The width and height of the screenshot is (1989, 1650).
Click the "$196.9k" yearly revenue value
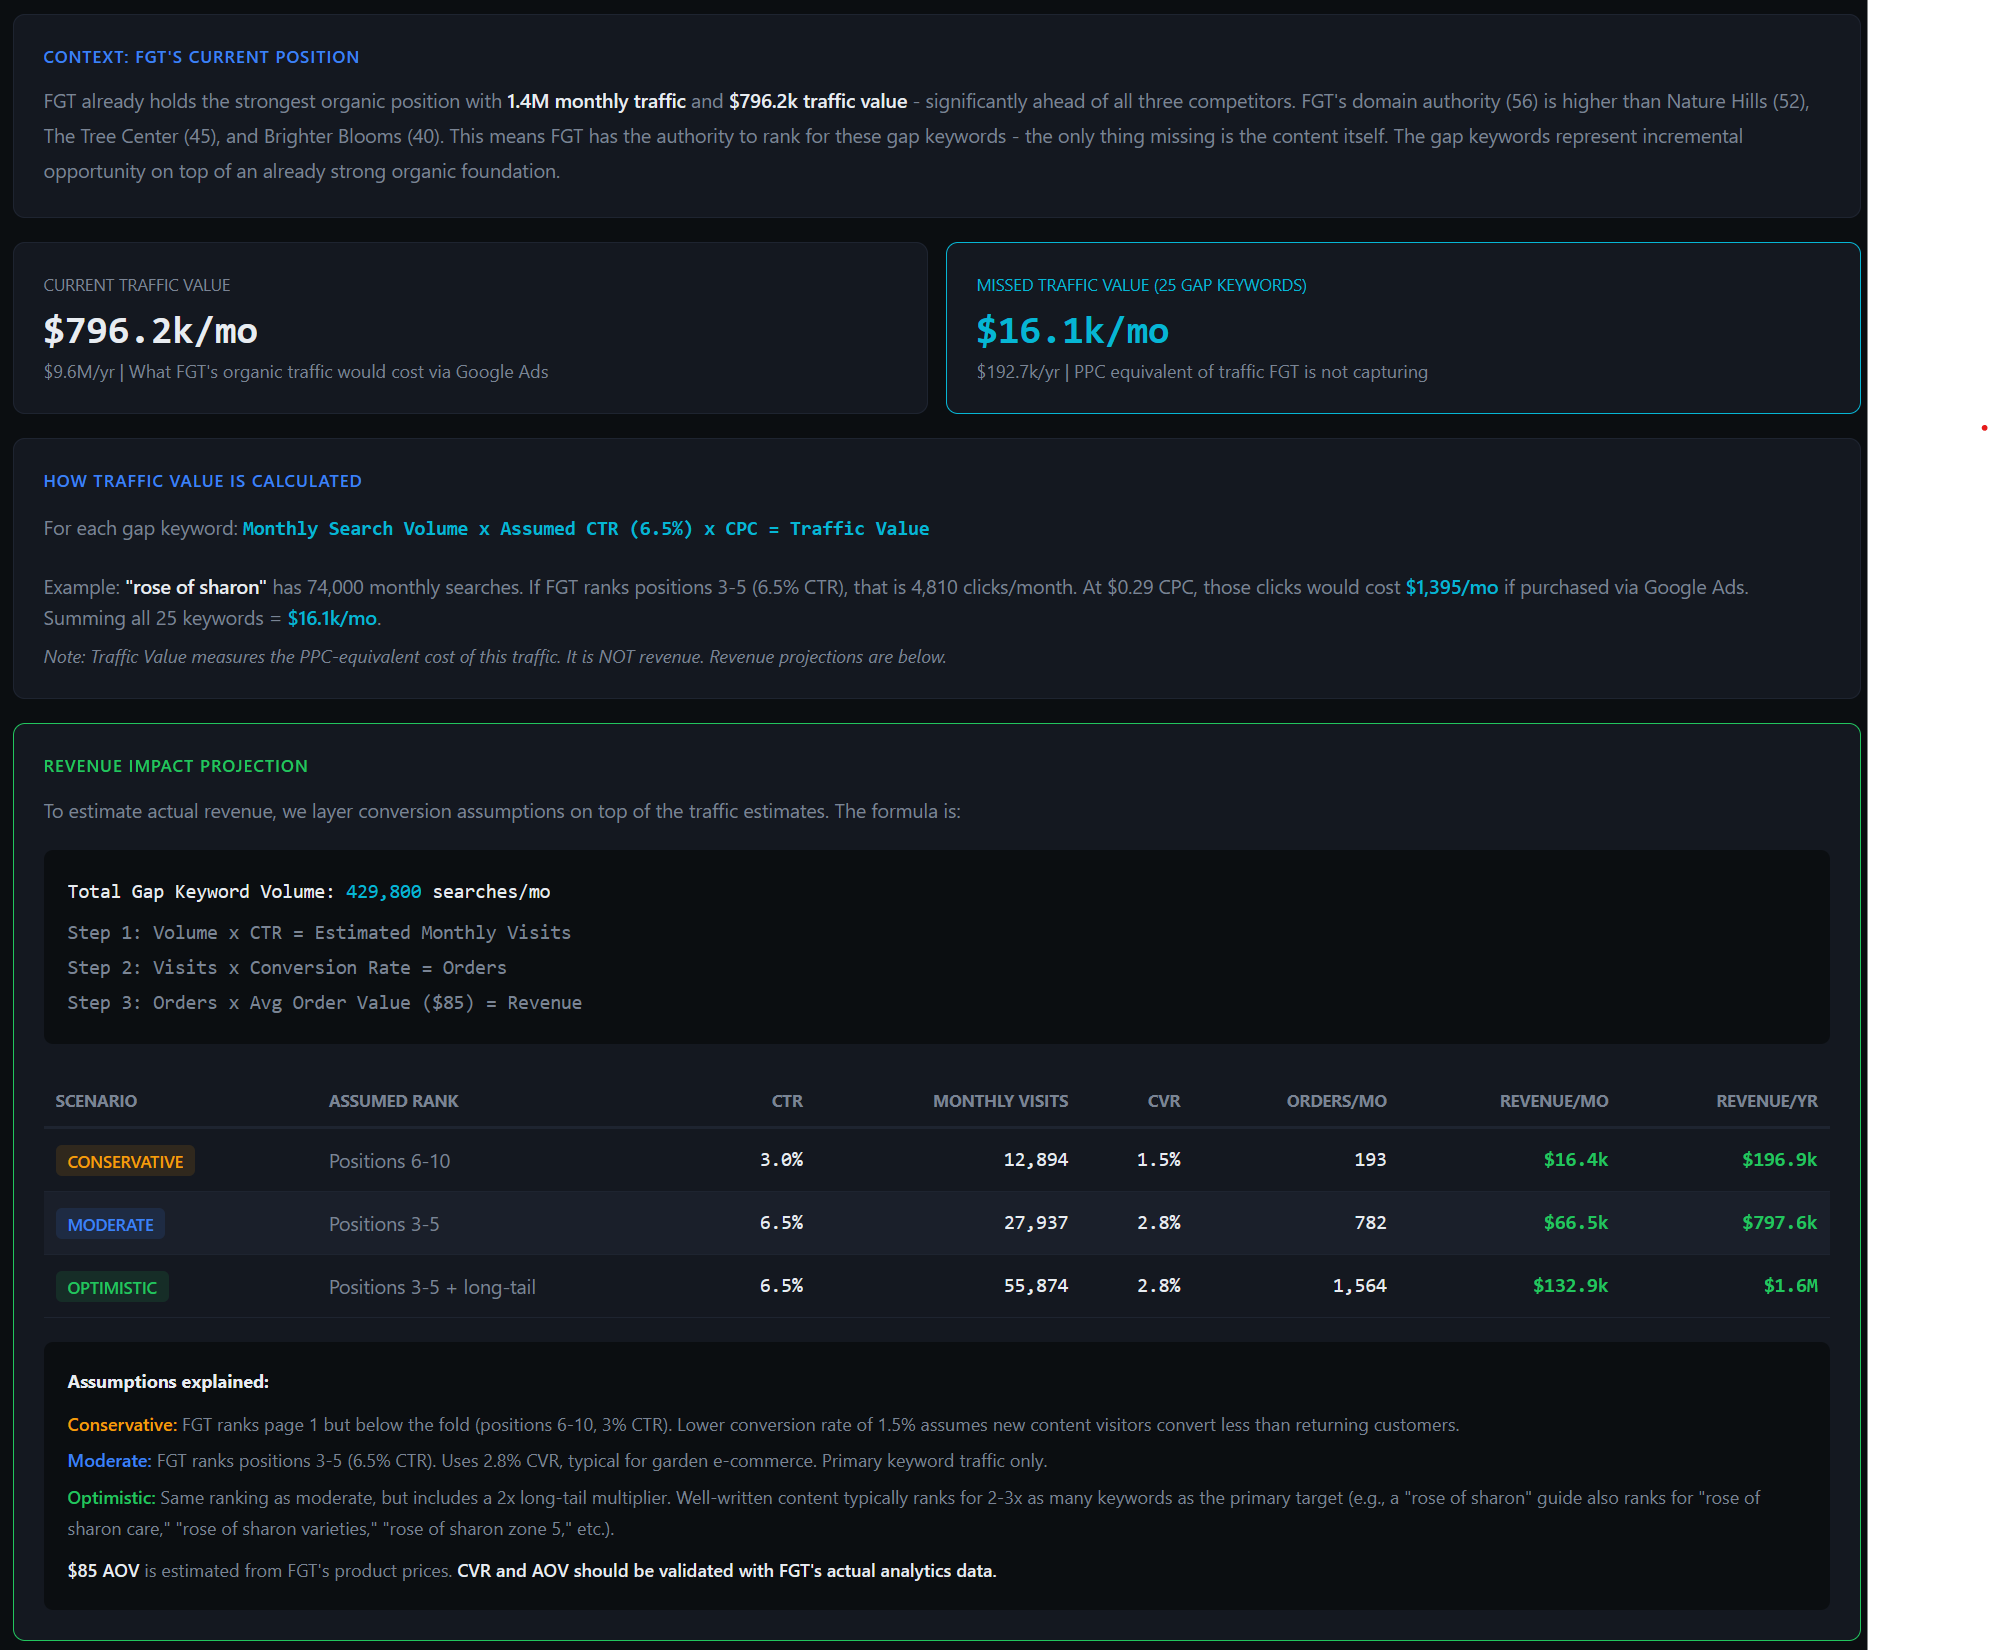click(1780, 1159)
